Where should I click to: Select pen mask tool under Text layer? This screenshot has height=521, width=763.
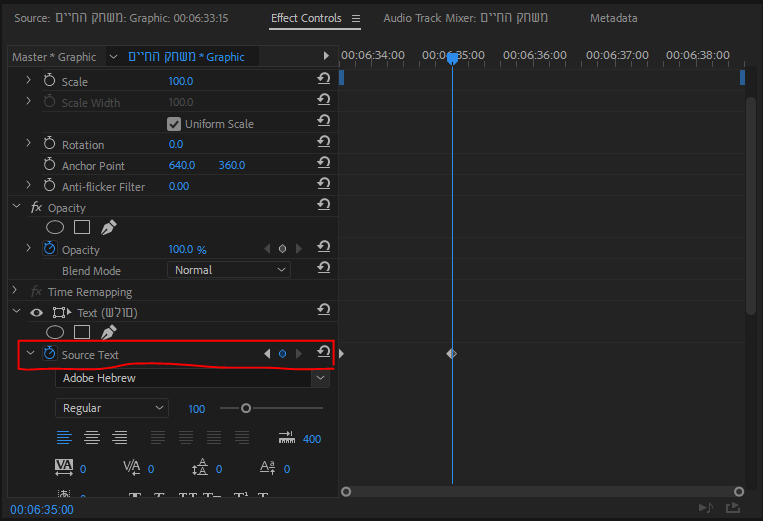109,332
